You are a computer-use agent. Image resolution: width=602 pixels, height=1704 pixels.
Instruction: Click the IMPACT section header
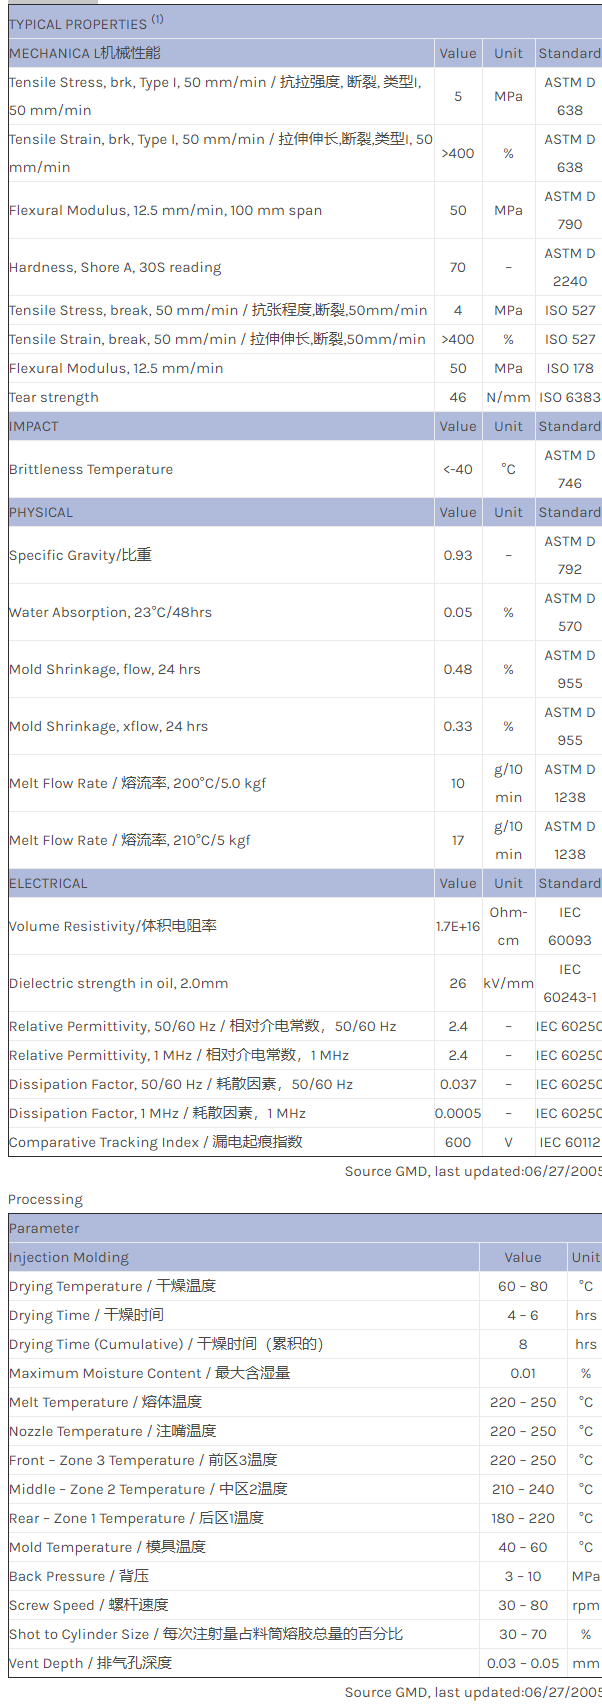point(34,426)
